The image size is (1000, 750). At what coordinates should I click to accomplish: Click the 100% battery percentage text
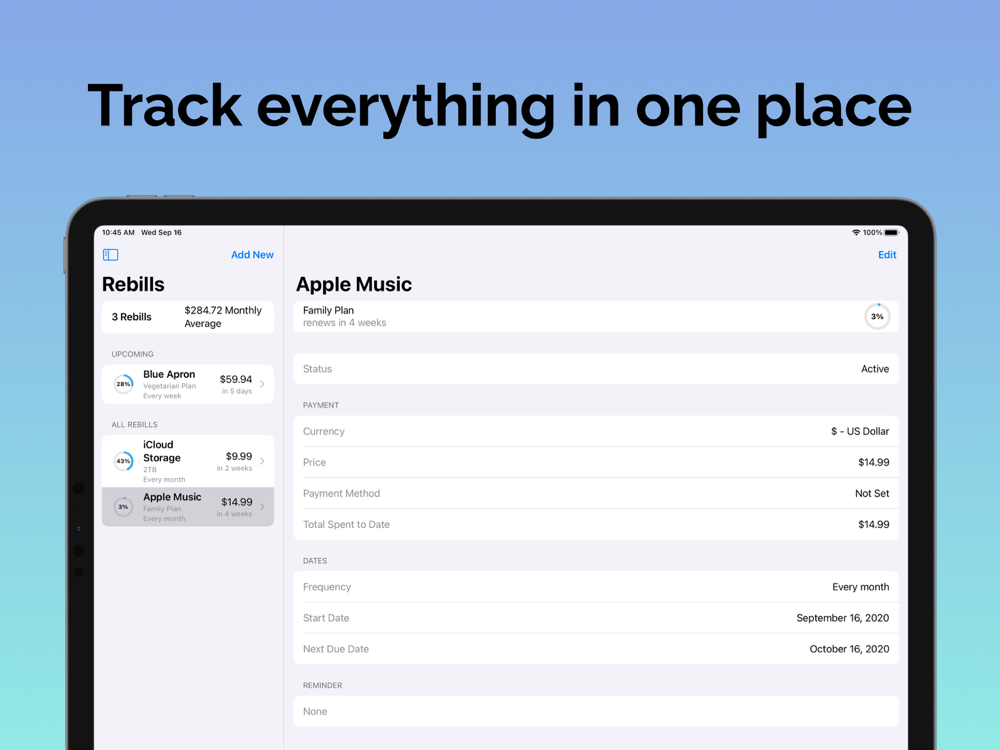point(872,233)
